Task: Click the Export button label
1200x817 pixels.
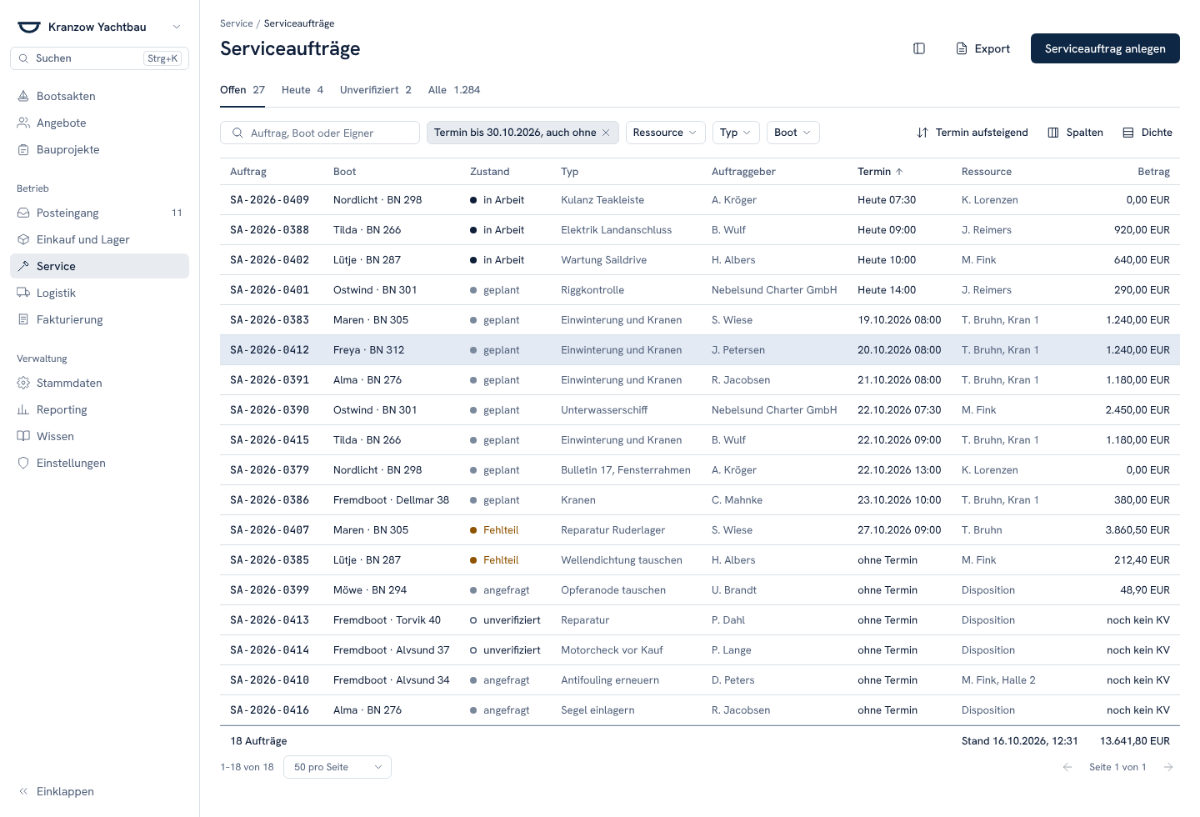Action: [992, 49]
